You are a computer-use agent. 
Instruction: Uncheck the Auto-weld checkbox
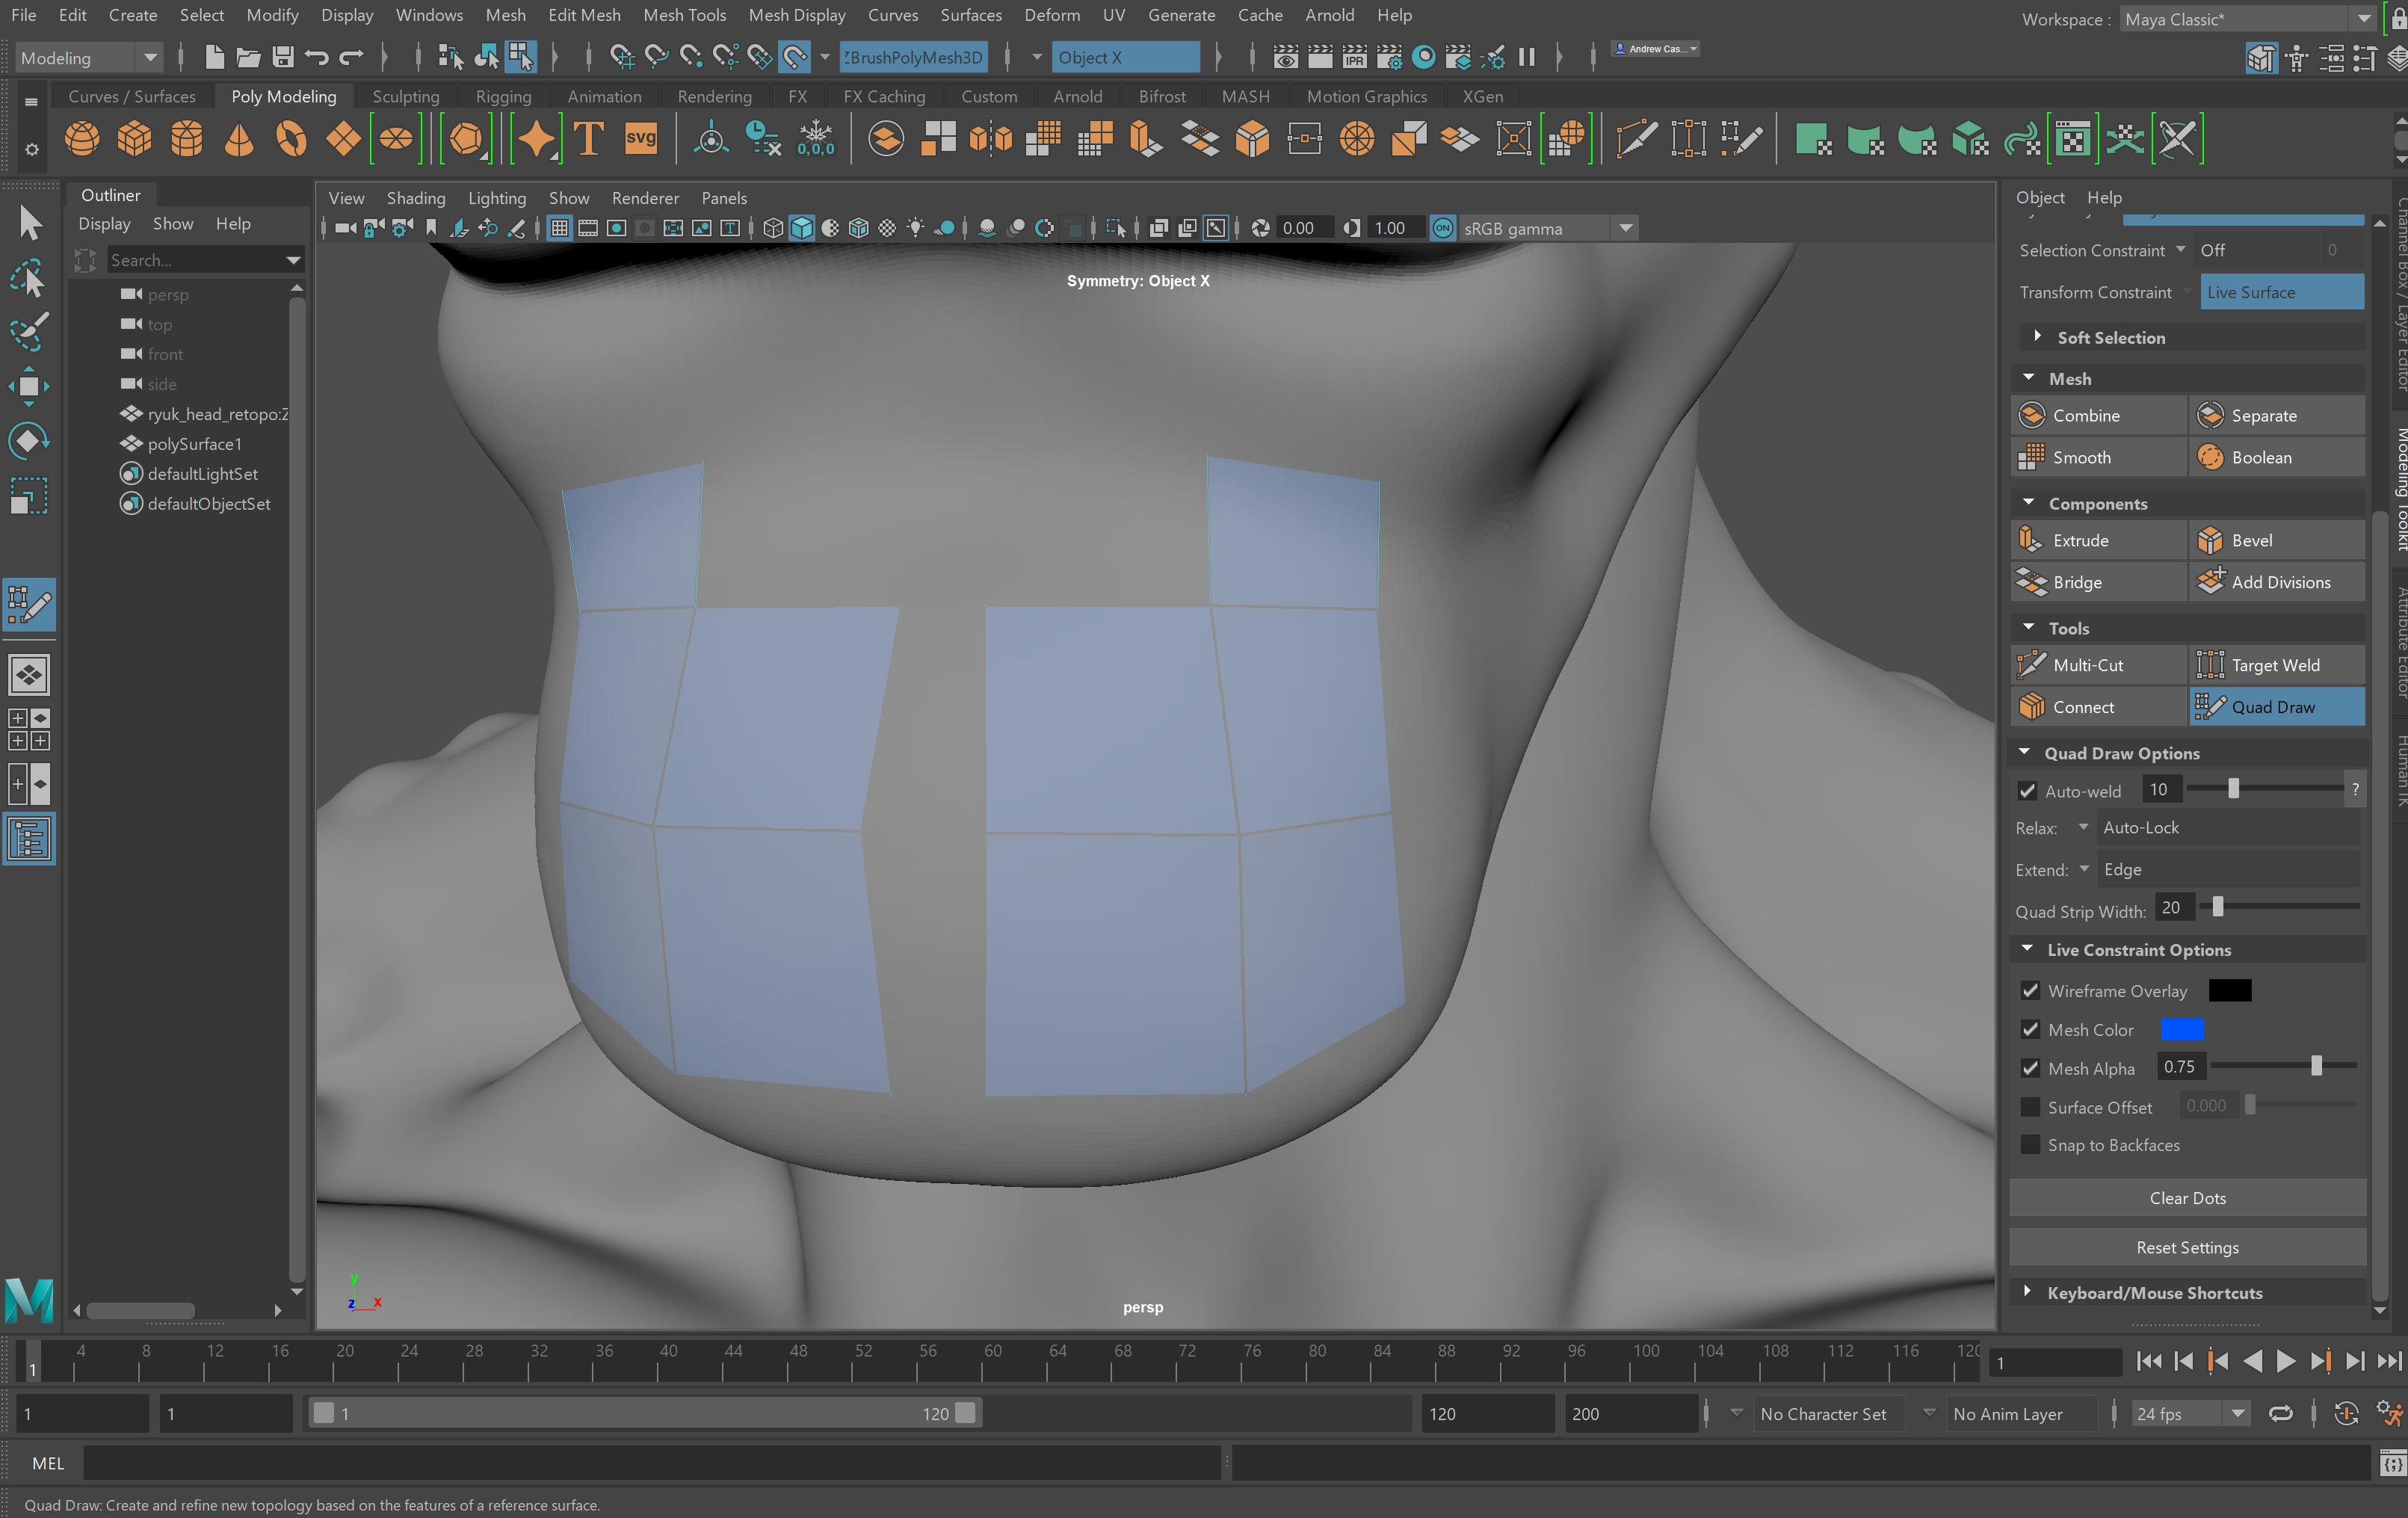[2027, 791]
